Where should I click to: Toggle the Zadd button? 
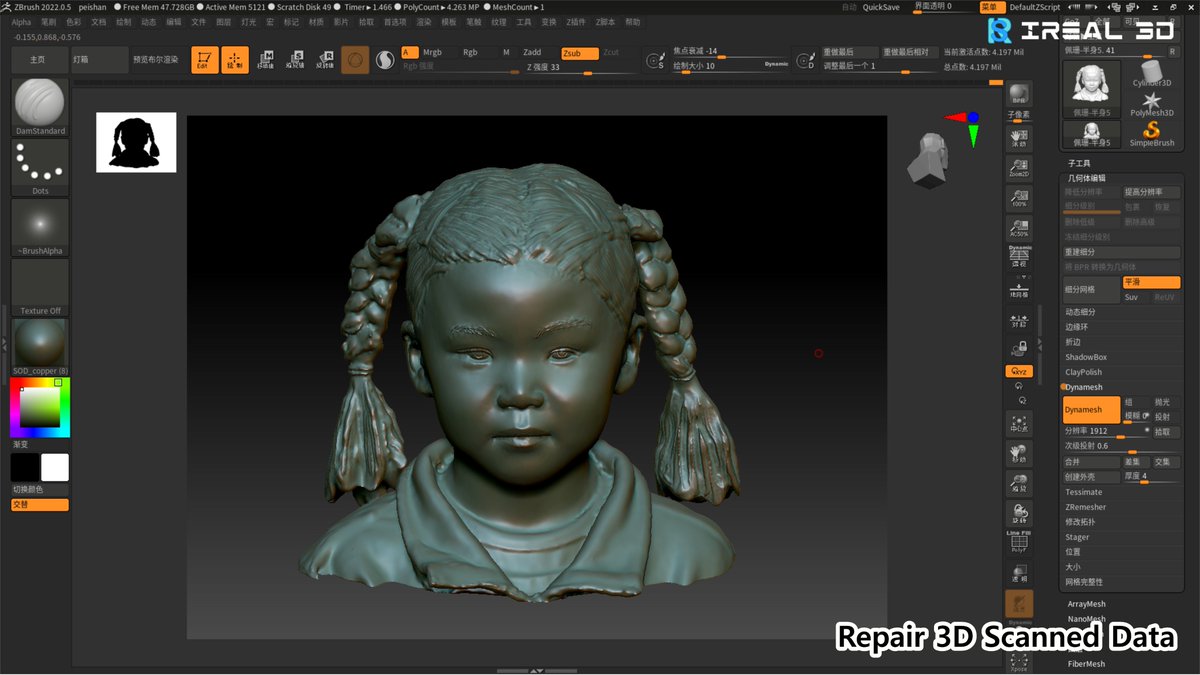(x=532, y=53)
